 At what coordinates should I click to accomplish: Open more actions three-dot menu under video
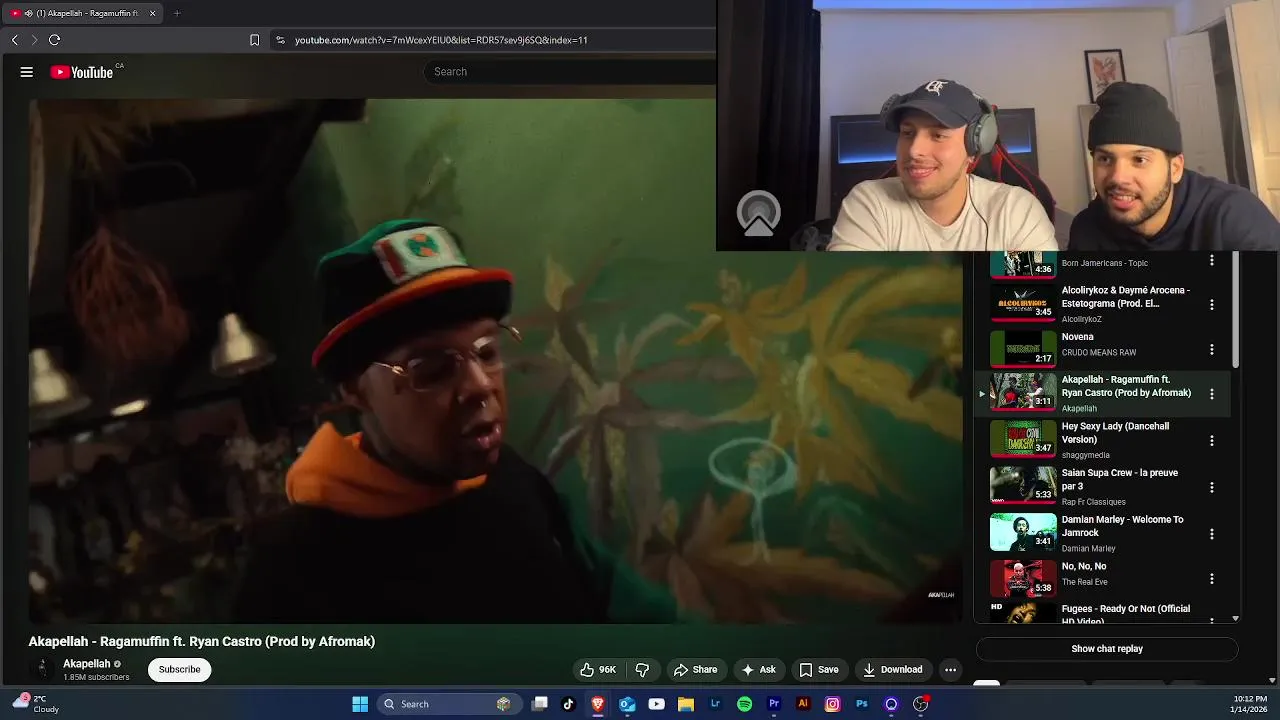(951, 670)
